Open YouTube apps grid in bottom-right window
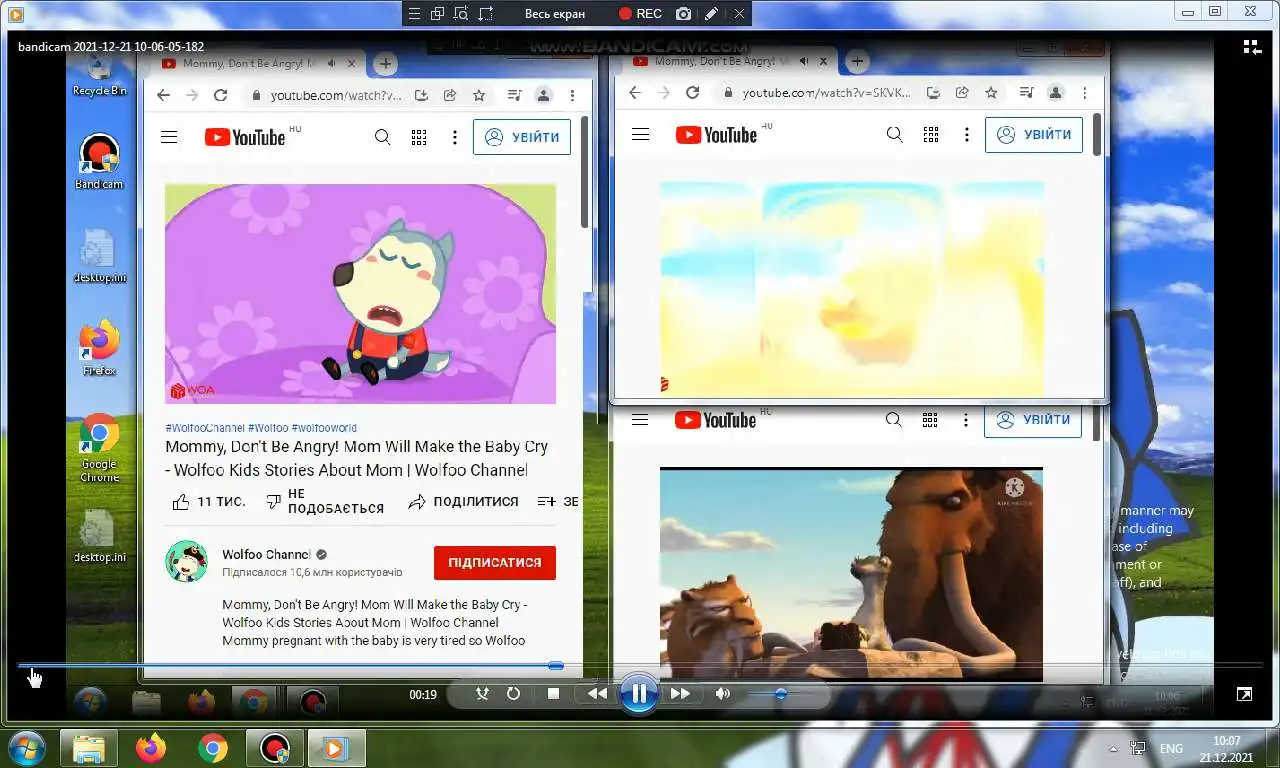This screenshot has width=1280, height=768. click(x=930, y=420)
